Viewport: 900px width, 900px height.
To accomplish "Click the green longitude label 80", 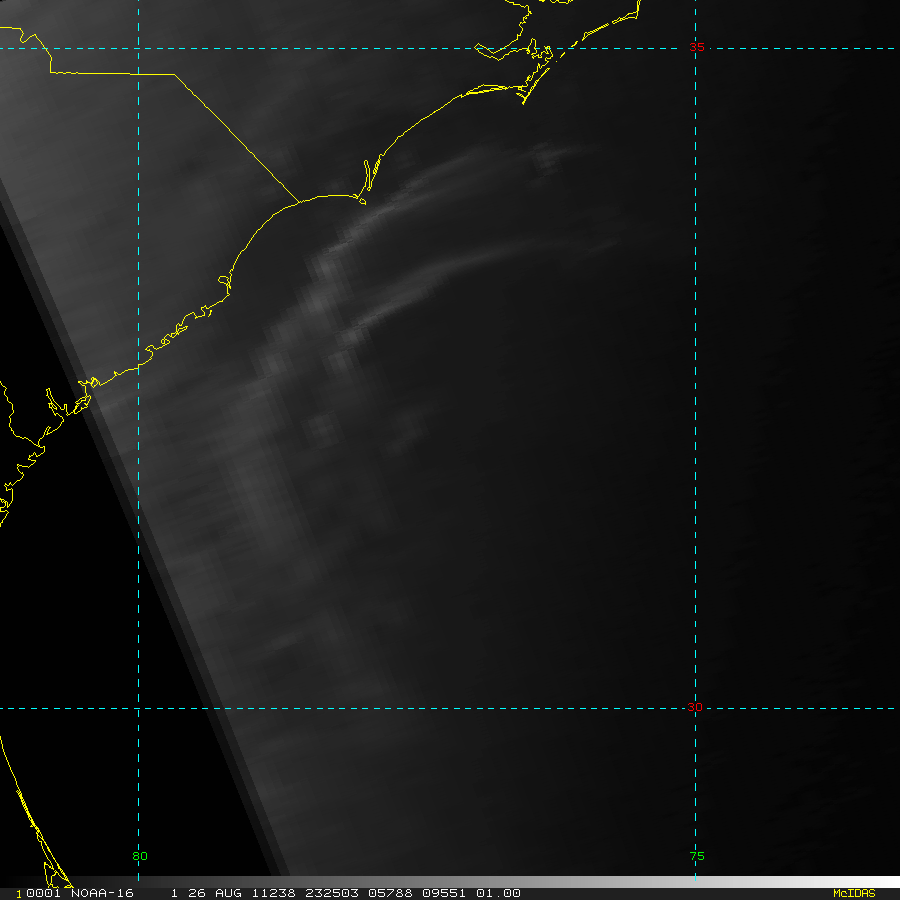I will coord(139,856).
